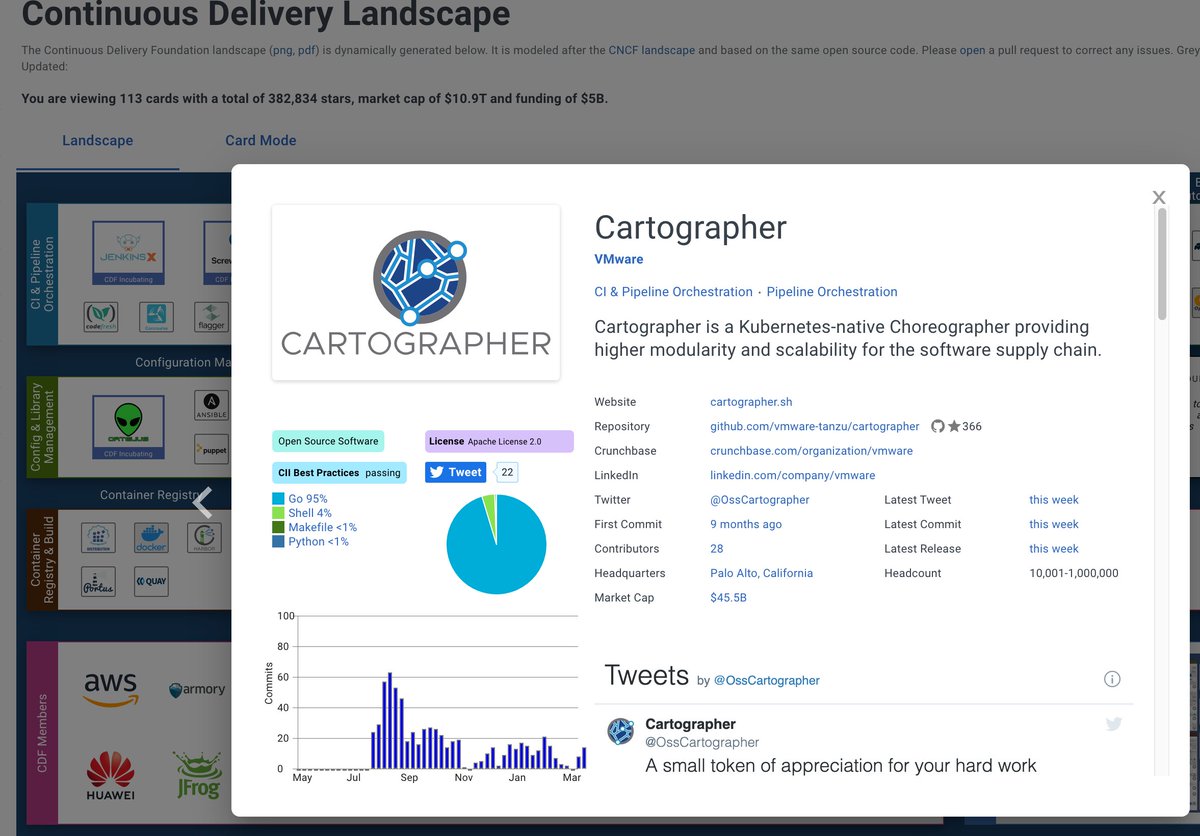This screenshot has height=836, width=1200.
Task: Open the CNCF landscape link
Action: coord(652,50)
